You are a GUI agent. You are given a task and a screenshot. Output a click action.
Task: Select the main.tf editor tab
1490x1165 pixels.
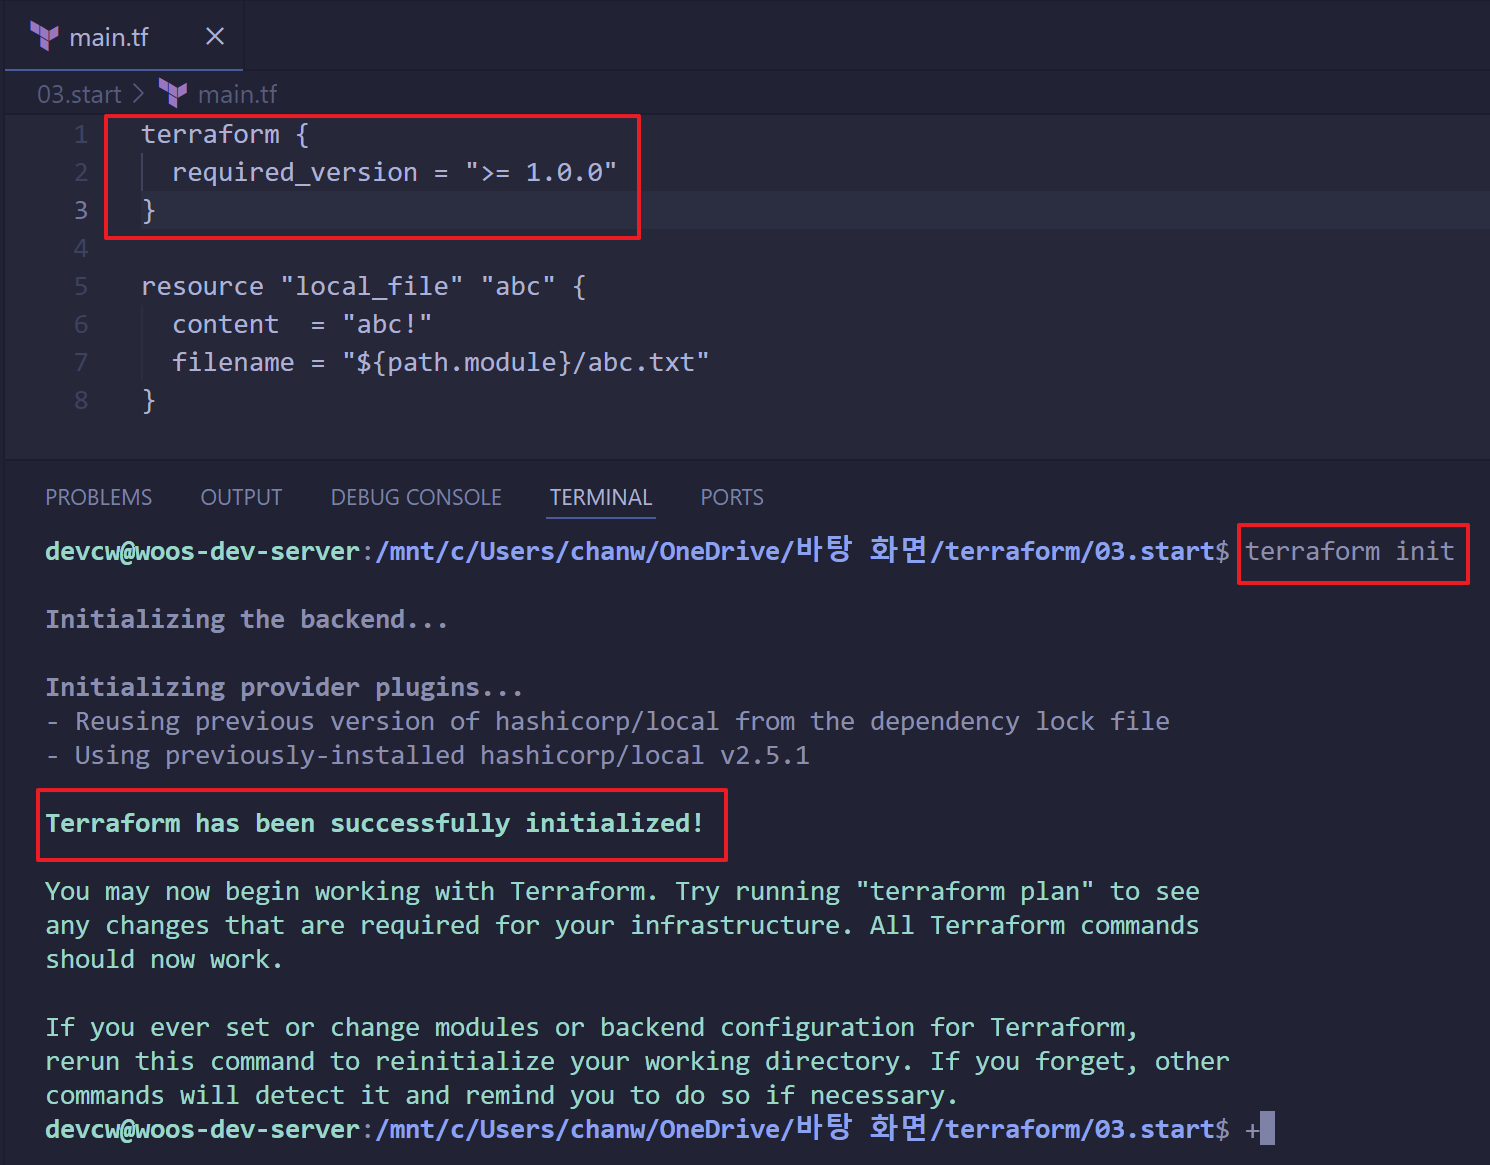[x=124, y=36]
